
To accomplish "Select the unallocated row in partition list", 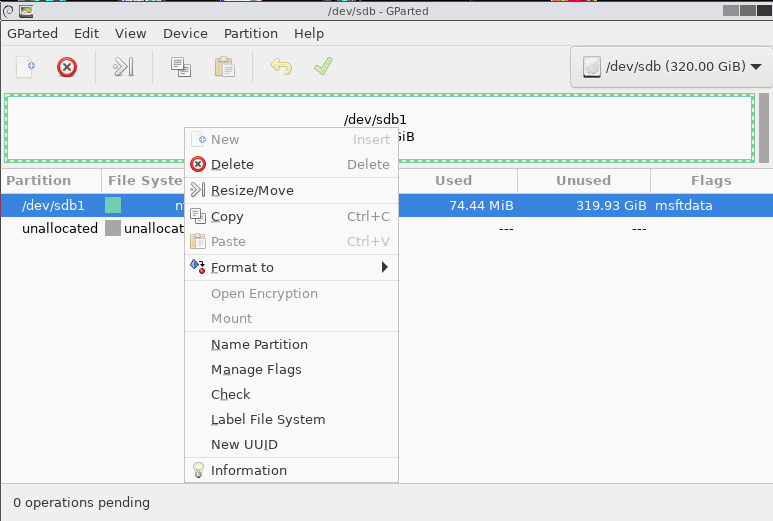I will click(x=60, y=228).
